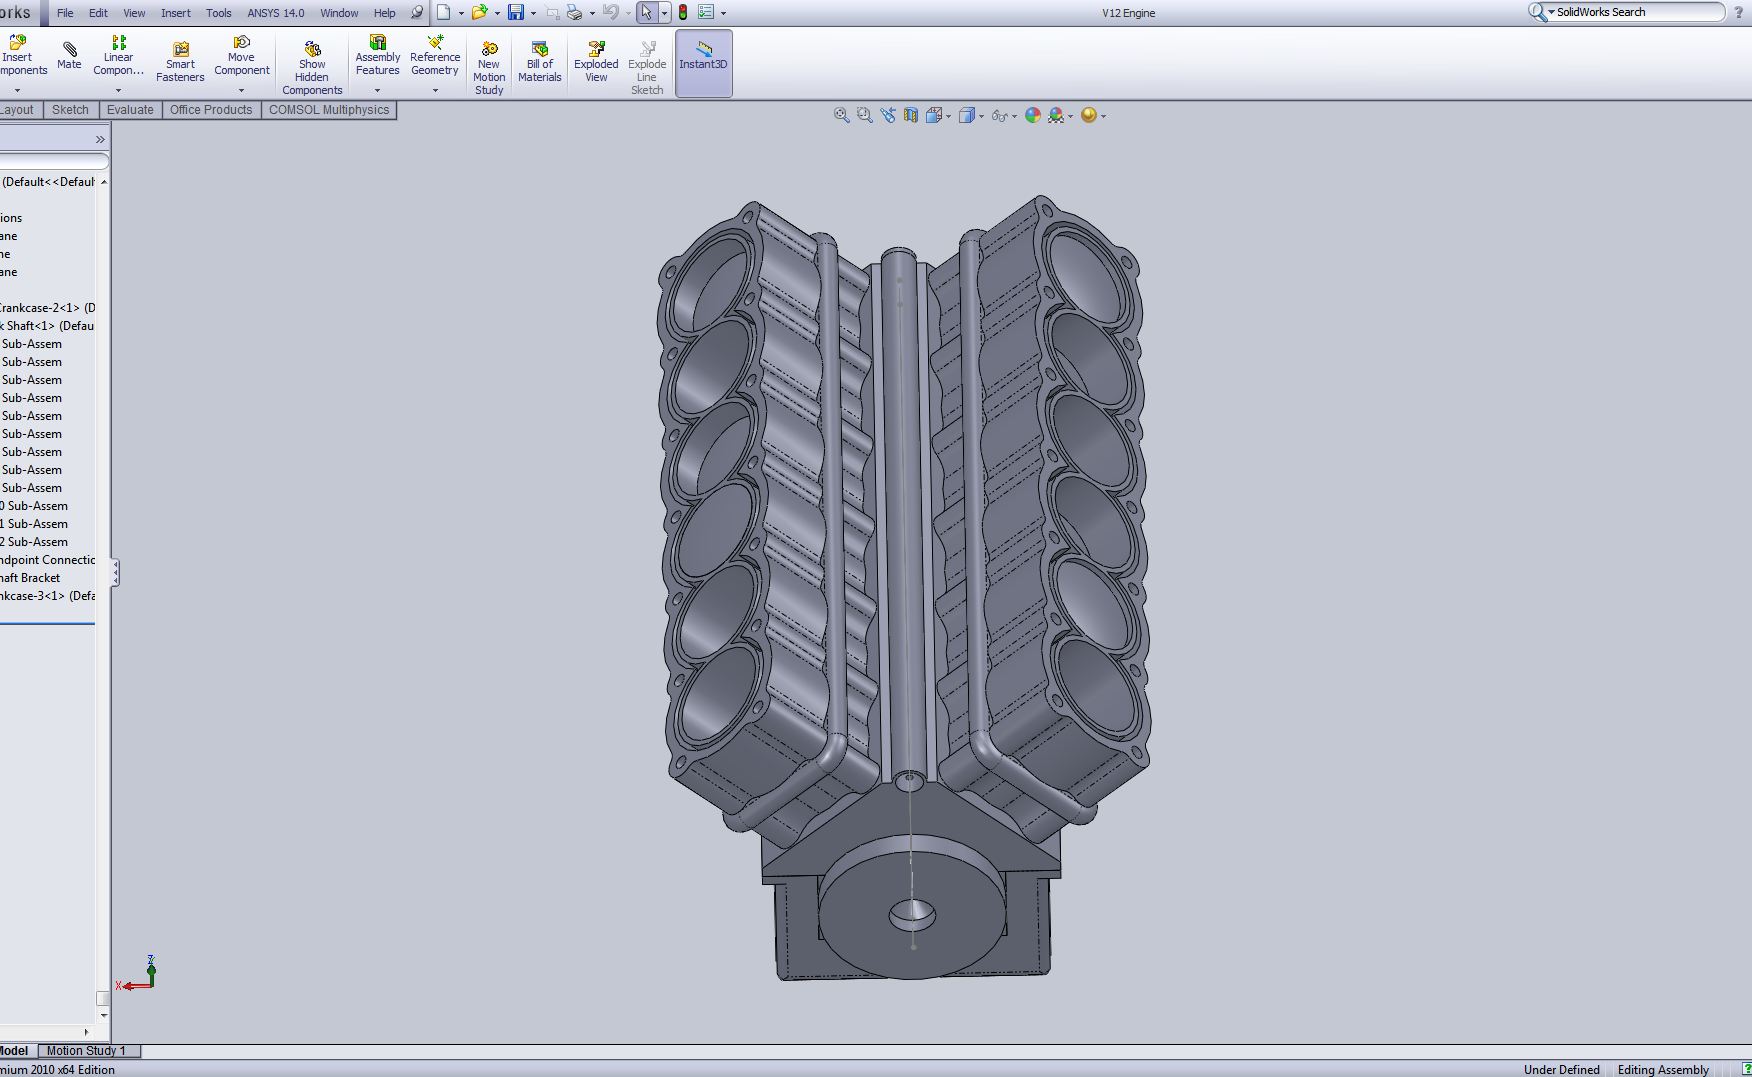Expand the New document dropdown arrow
Viewport: 1752px width, 1077px height.
461,14
